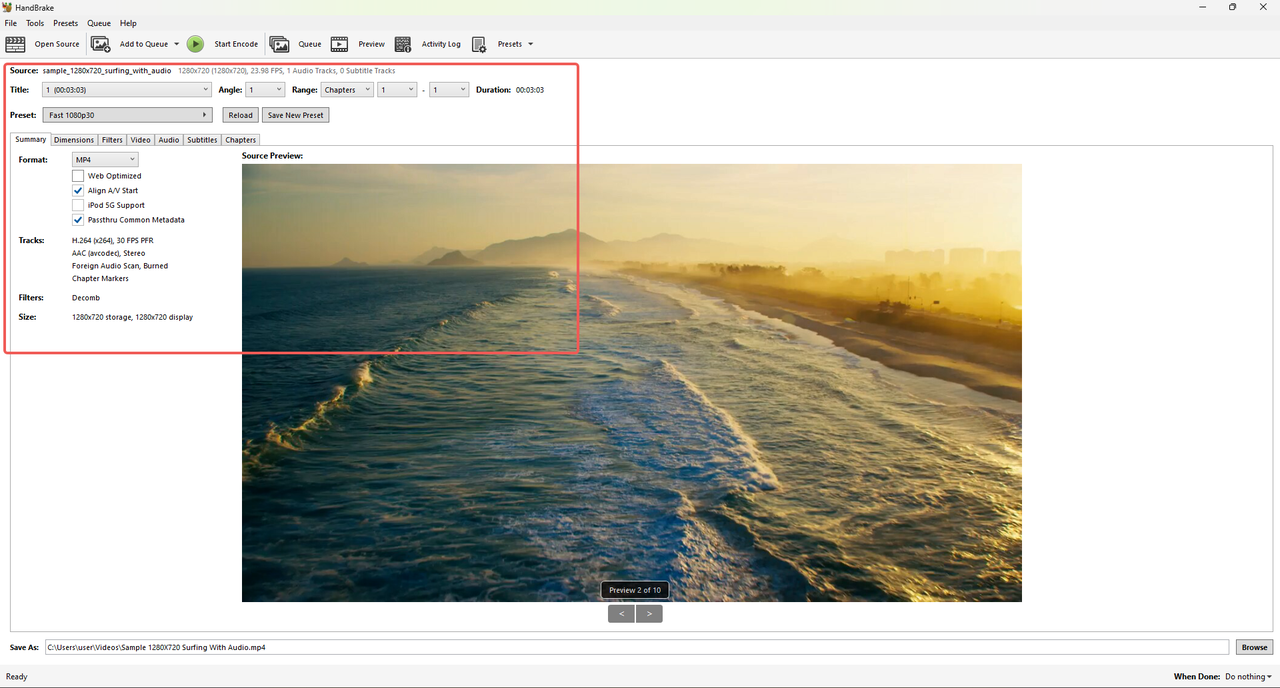Click the Save As file path field
This screenshot has height=688, width=1280.
(637, 647)
